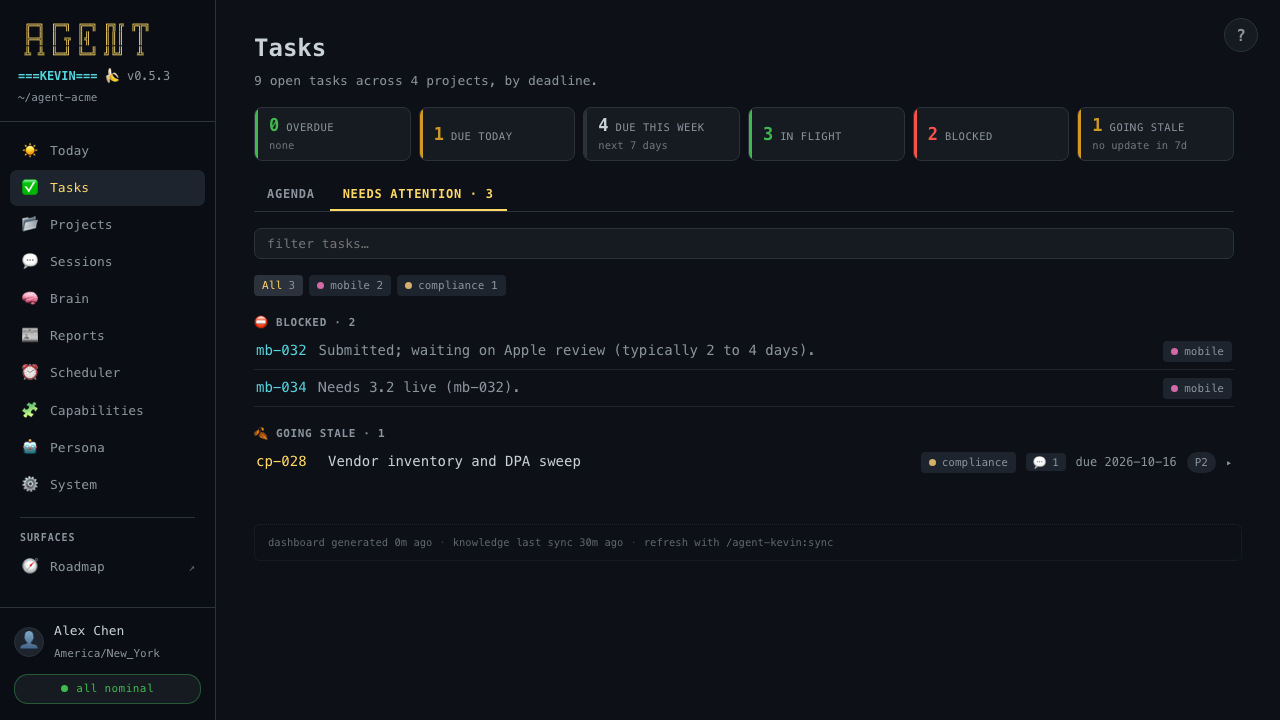This screenshot has height=720, width=1280.
Task: Open task link cp-028
Action: (281, 461)
